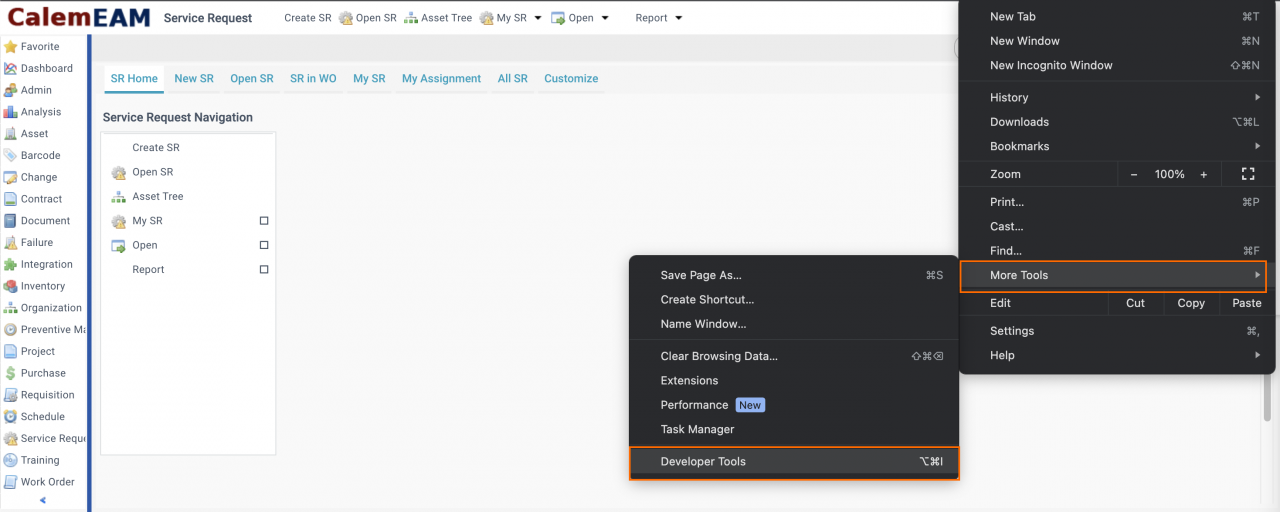Toggle the square box beside Open in the navigation panel
The image size is (1280, 512).
[264, 245]
